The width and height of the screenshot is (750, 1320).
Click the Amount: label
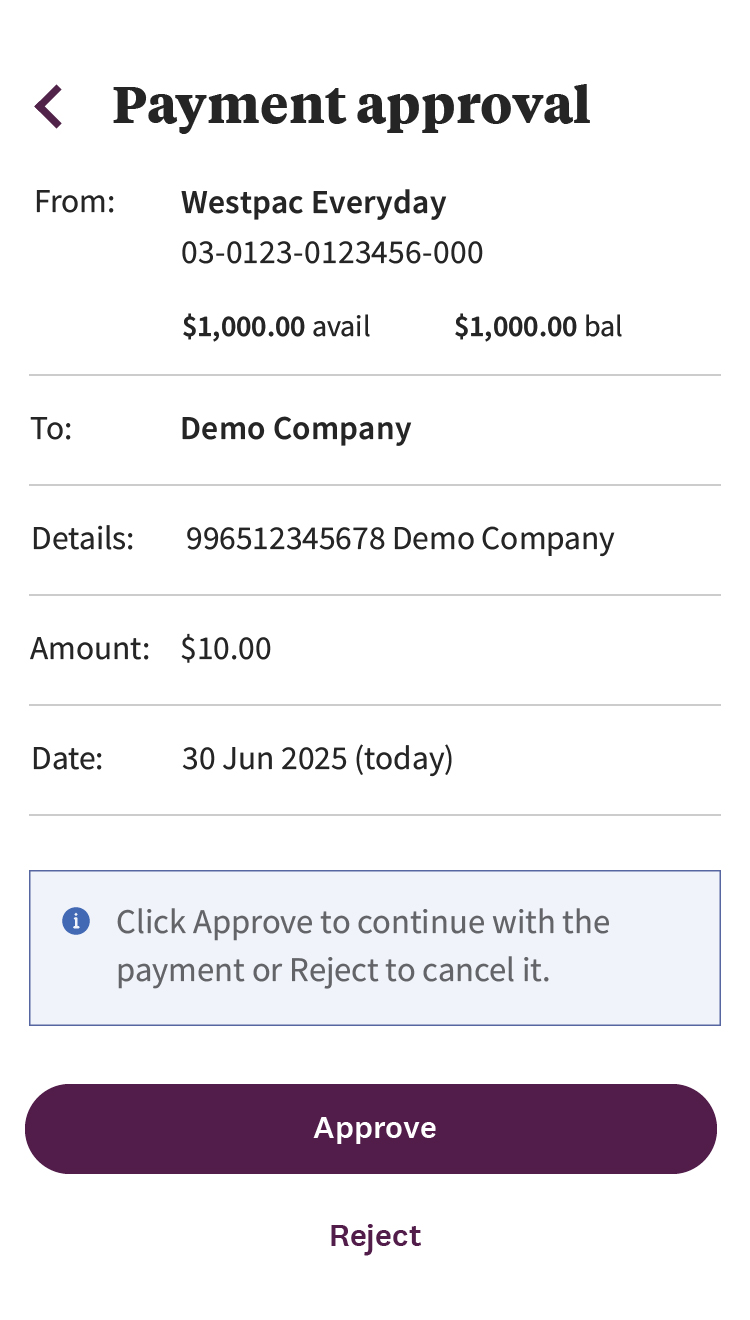tap(90, 649)
